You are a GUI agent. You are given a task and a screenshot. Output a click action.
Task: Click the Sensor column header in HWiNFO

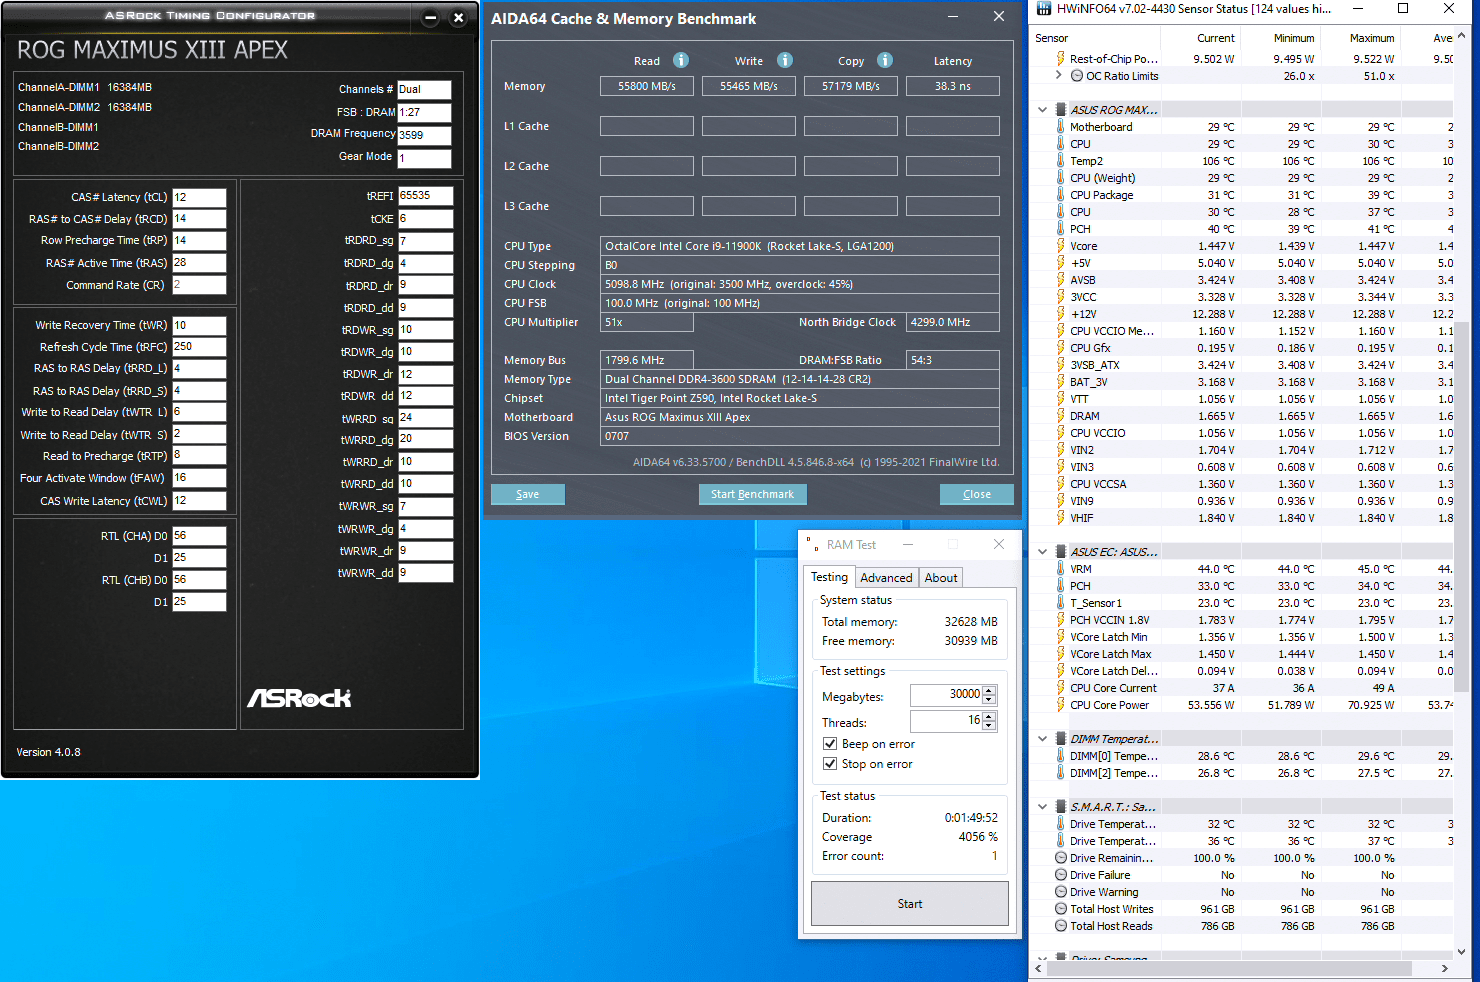[1097, 38]
